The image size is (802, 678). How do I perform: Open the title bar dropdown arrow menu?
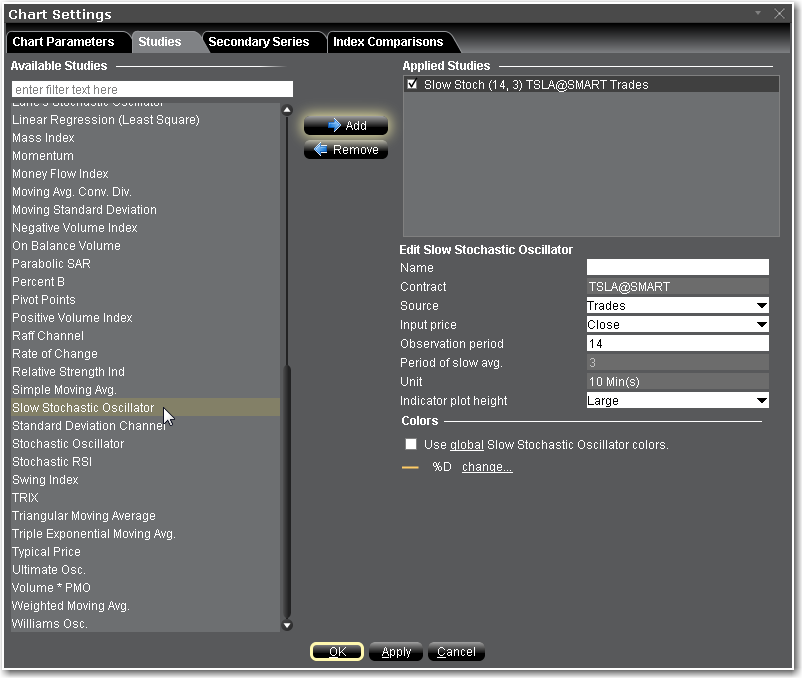[x=758, y=13]
